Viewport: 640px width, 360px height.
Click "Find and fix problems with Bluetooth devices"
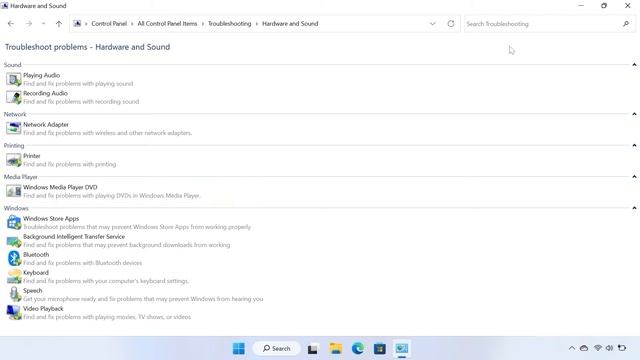83,263
